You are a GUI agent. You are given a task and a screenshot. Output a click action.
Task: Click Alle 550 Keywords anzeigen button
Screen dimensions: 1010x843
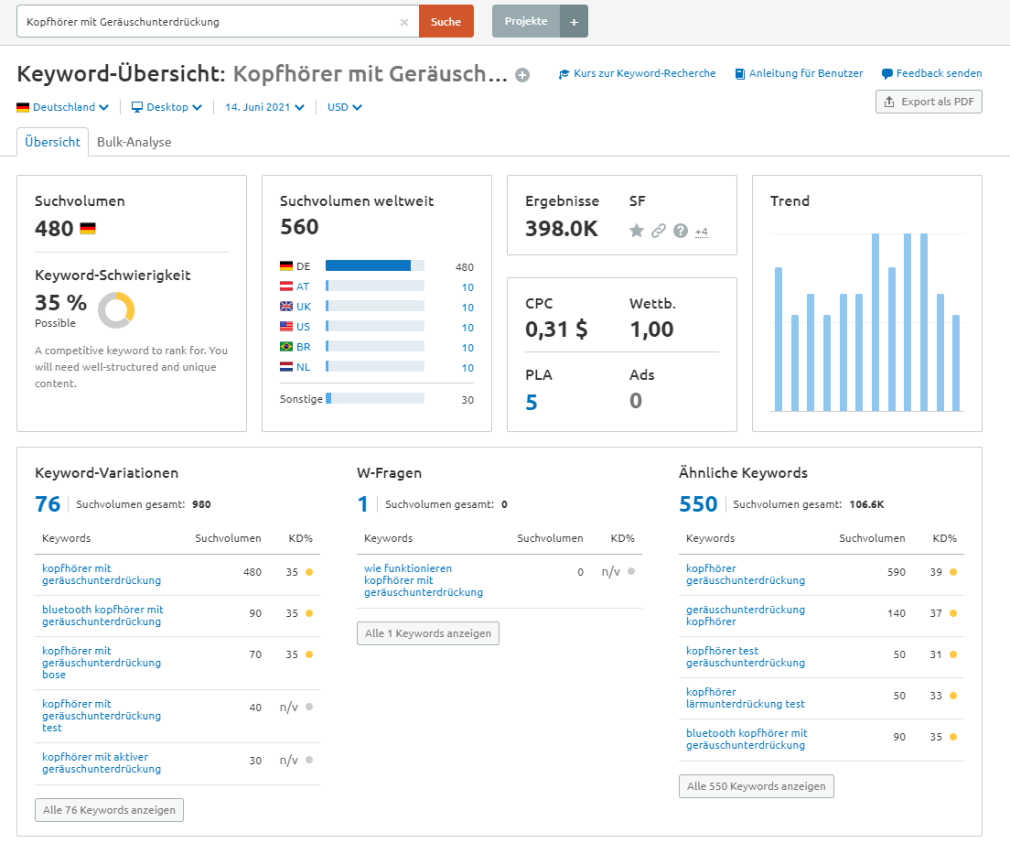[756, 786]
